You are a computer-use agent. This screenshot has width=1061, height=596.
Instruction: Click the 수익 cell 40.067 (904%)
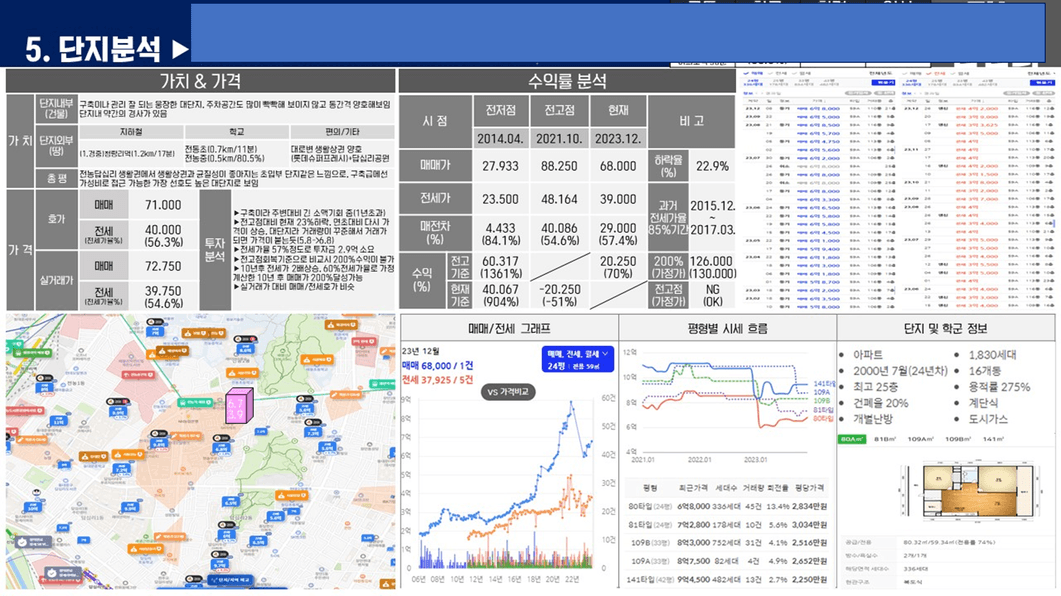pyautogui.click(x=500, y=295)
